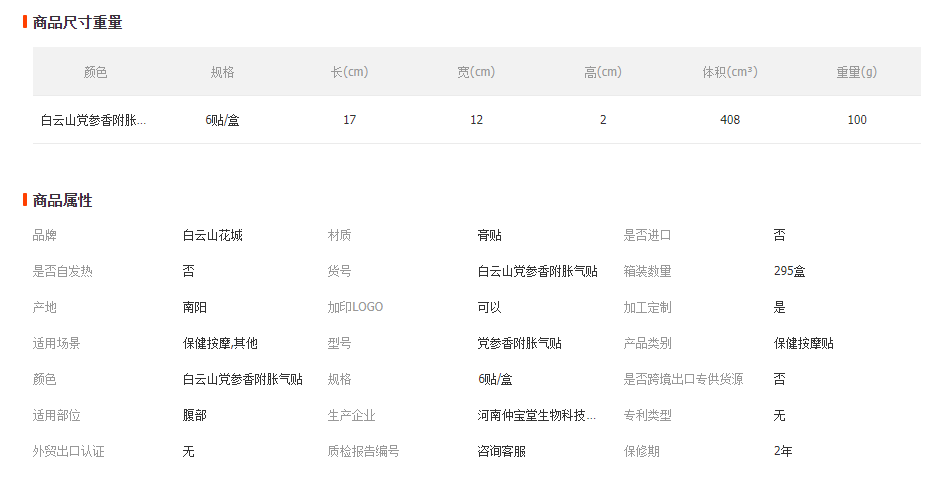This screenshot has width=939, height=478.
Task: Click the 是 value beside 加工定制
Action: pyautogui.click(x=779, y=307)
